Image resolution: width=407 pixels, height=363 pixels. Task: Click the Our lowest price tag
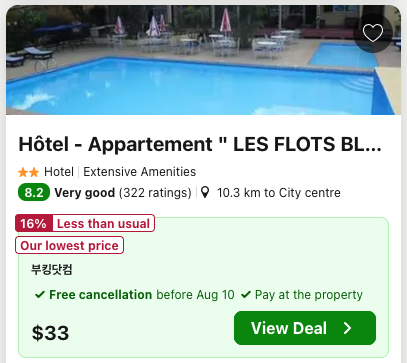click(69, 245)
